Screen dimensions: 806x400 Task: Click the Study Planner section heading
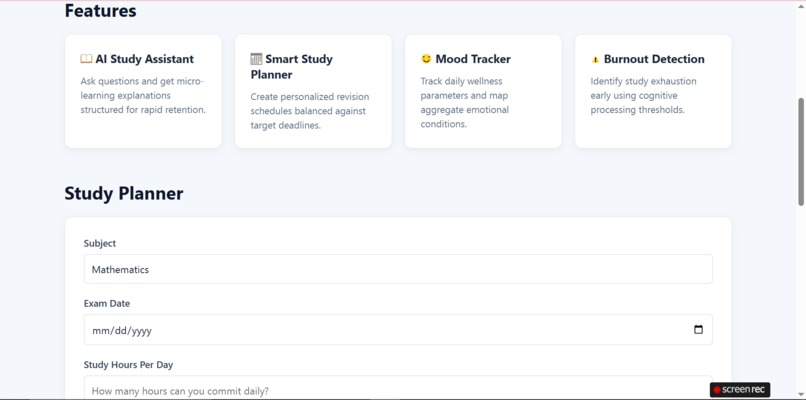click(x=123, y=194)
